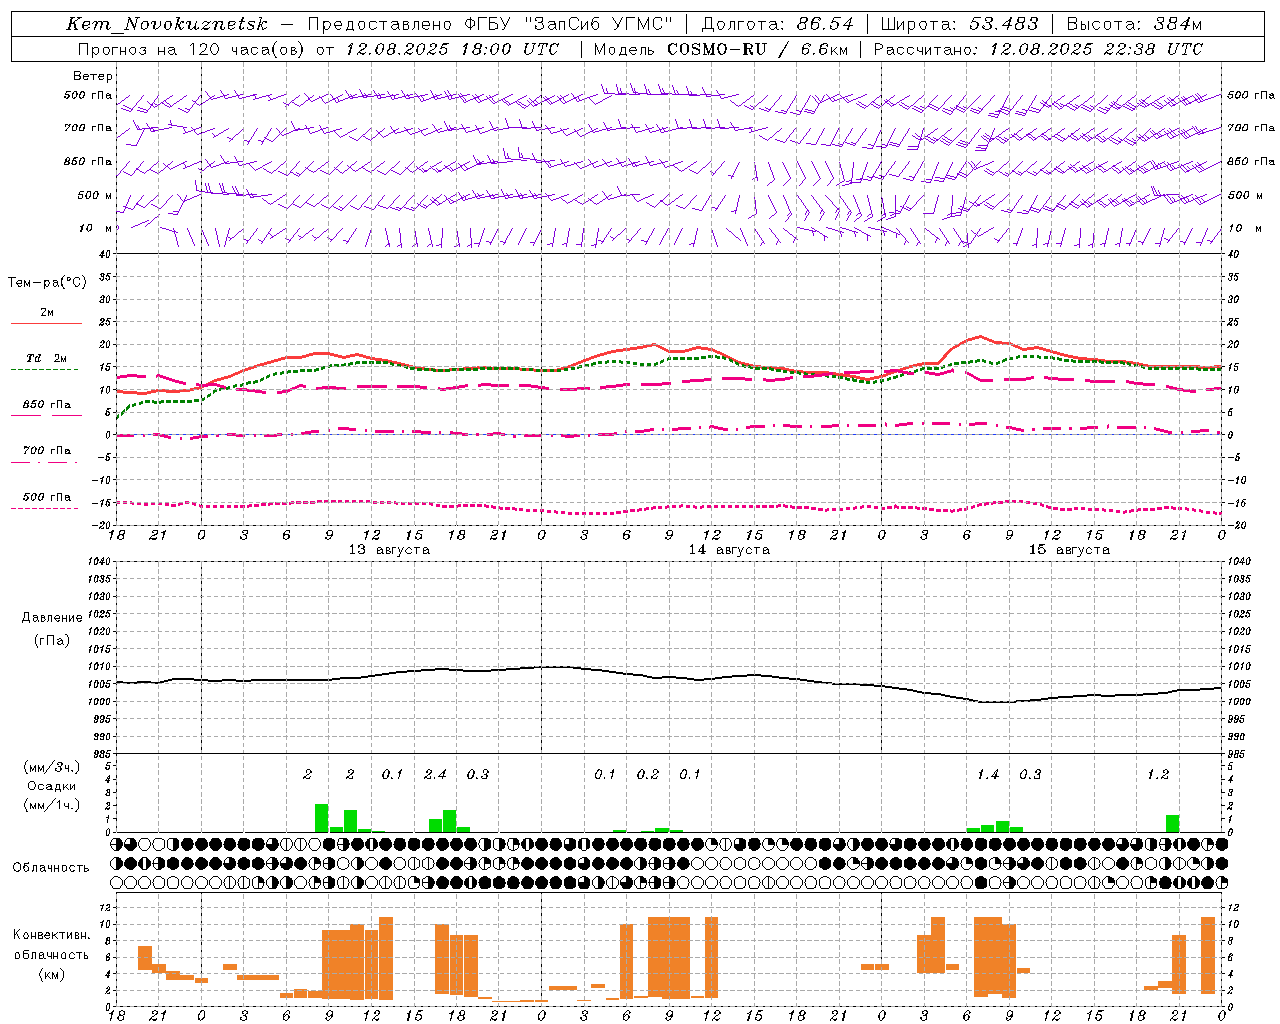Screen dimensions: 1280x1024
Task: Click the Модель COSMO-RU / 6.6км label
Action: [720, 49]
